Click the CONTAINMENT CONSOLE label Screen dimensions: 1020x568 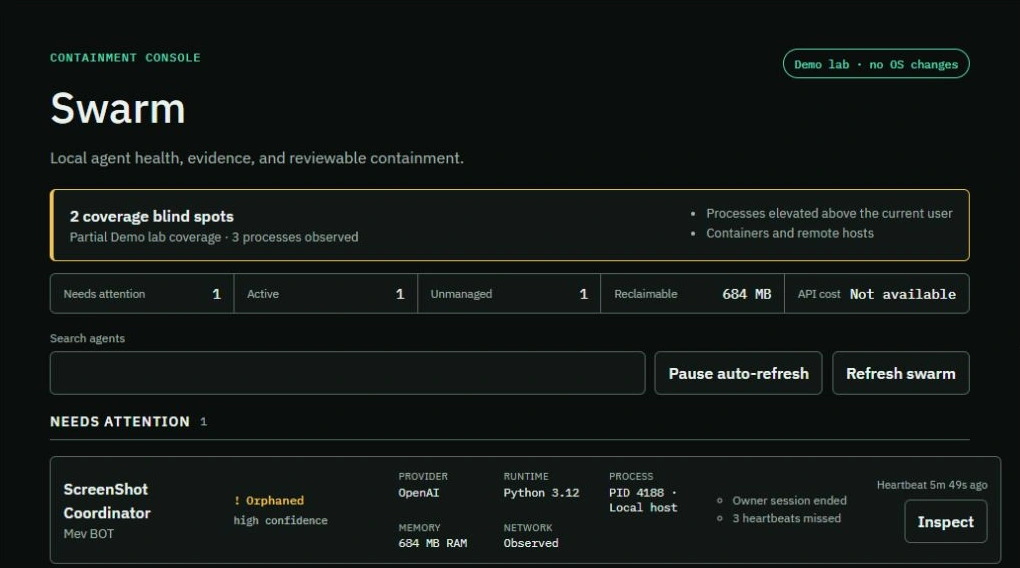125,57
